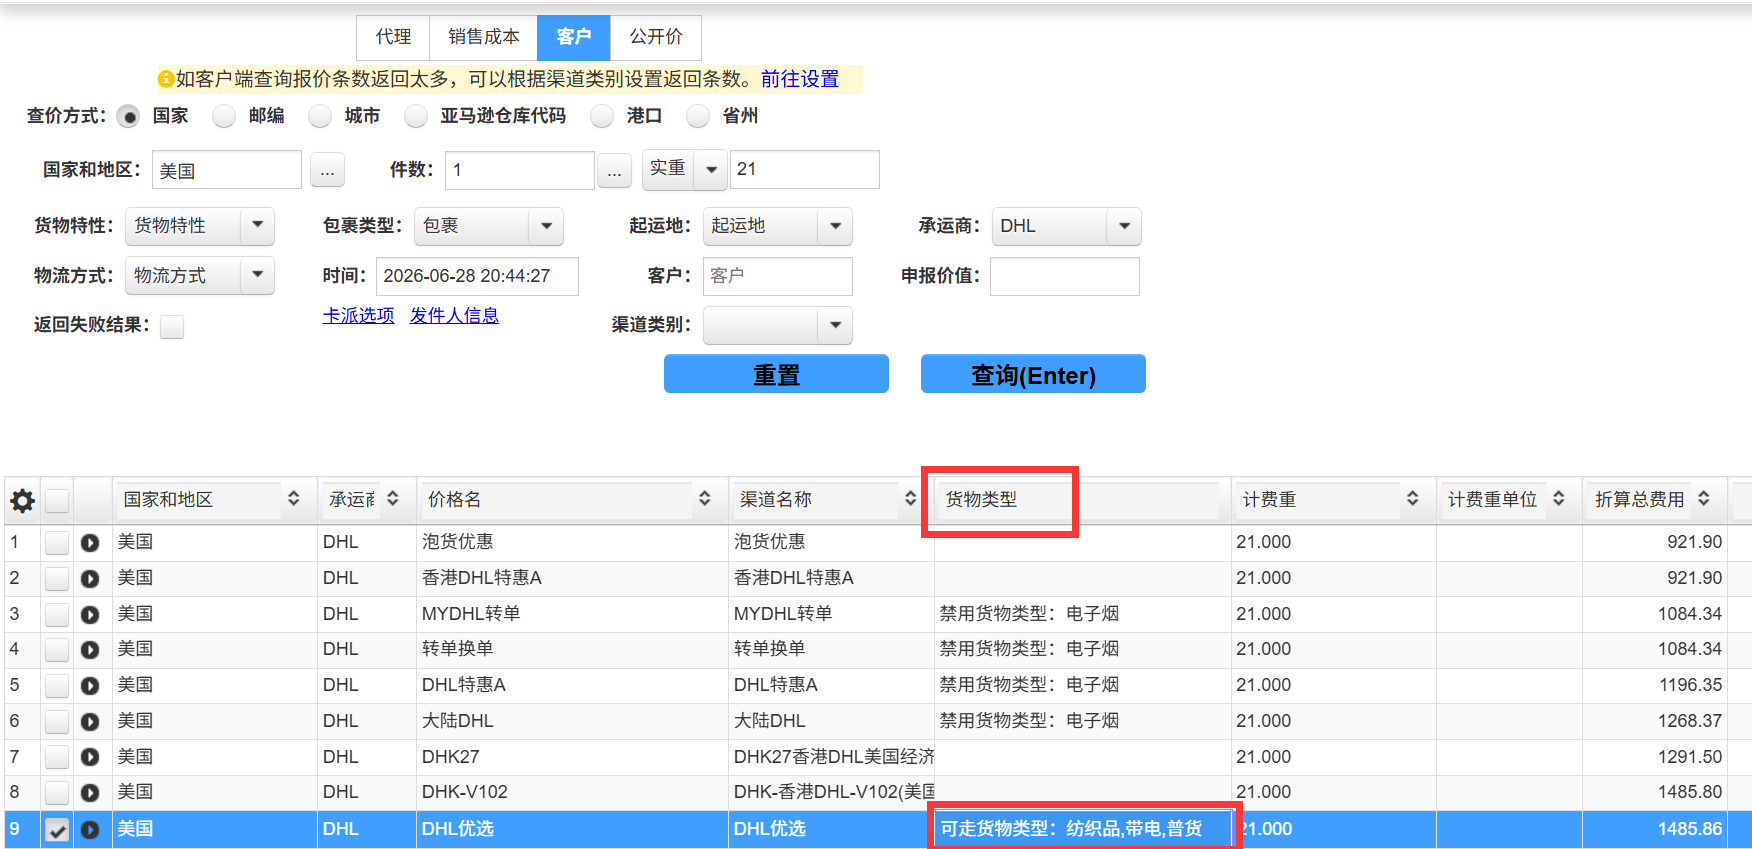1752x849 pixels.
Task: Click 大陆DHL price name cell
Action: coord(573,721)
